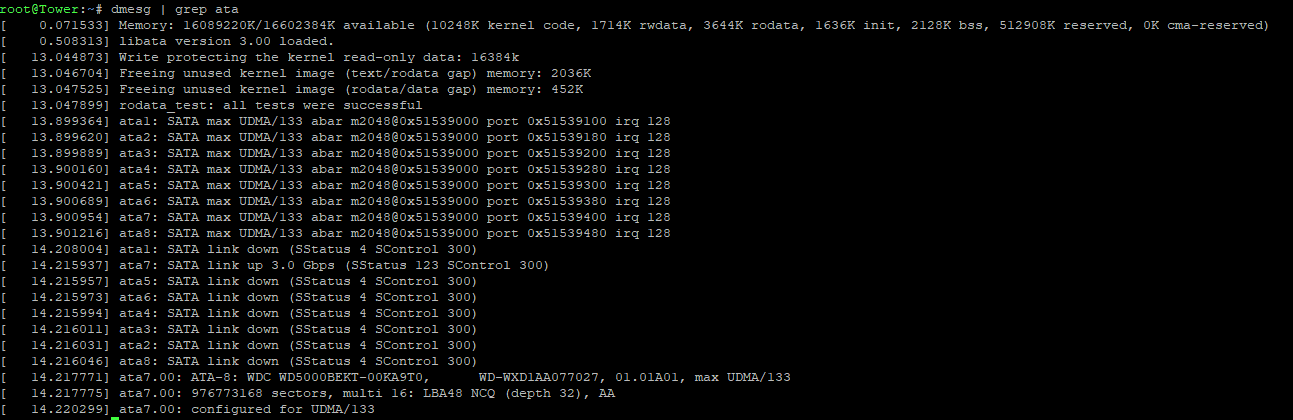Viewport: 1293px width, 420px height.
Task: Click the ata8 line with port 0x51539480
Action: coord(336,233)
